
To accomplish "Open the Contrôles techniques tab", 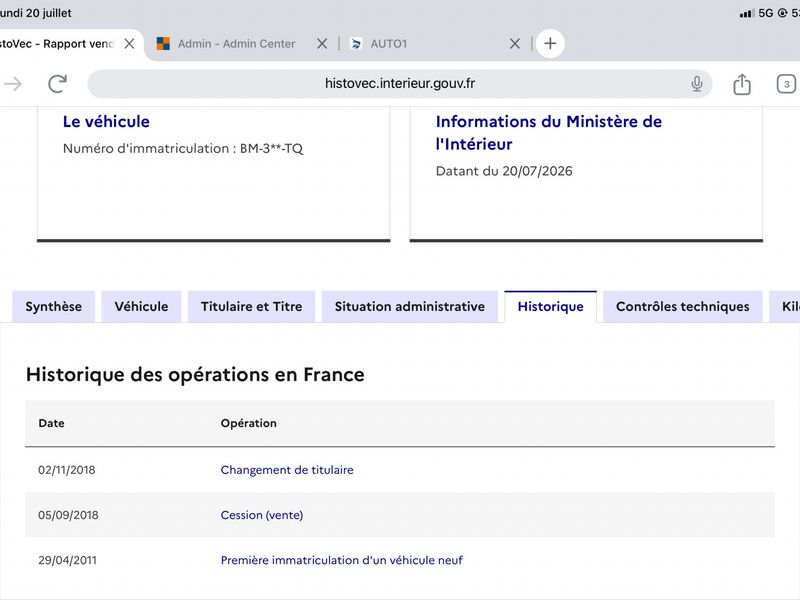I will click(x=683, y=307).
